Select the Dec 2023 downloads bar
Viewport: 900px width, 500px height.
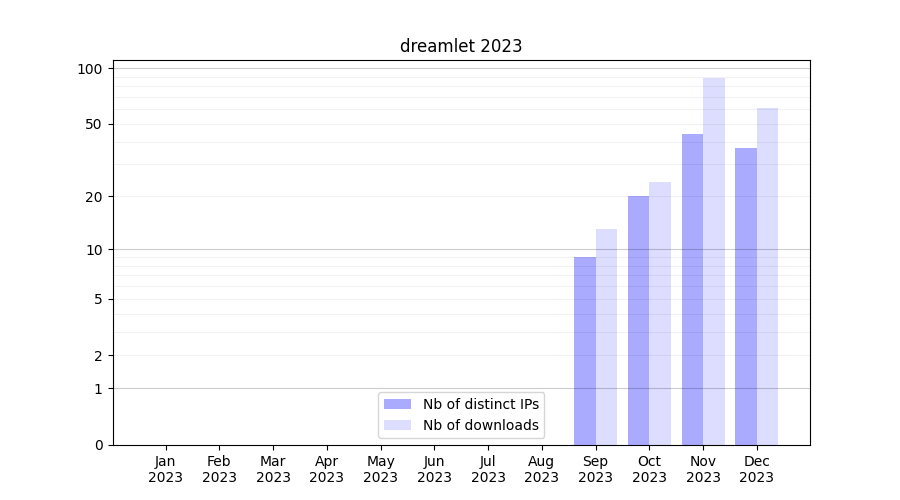(x=767, y=276)
